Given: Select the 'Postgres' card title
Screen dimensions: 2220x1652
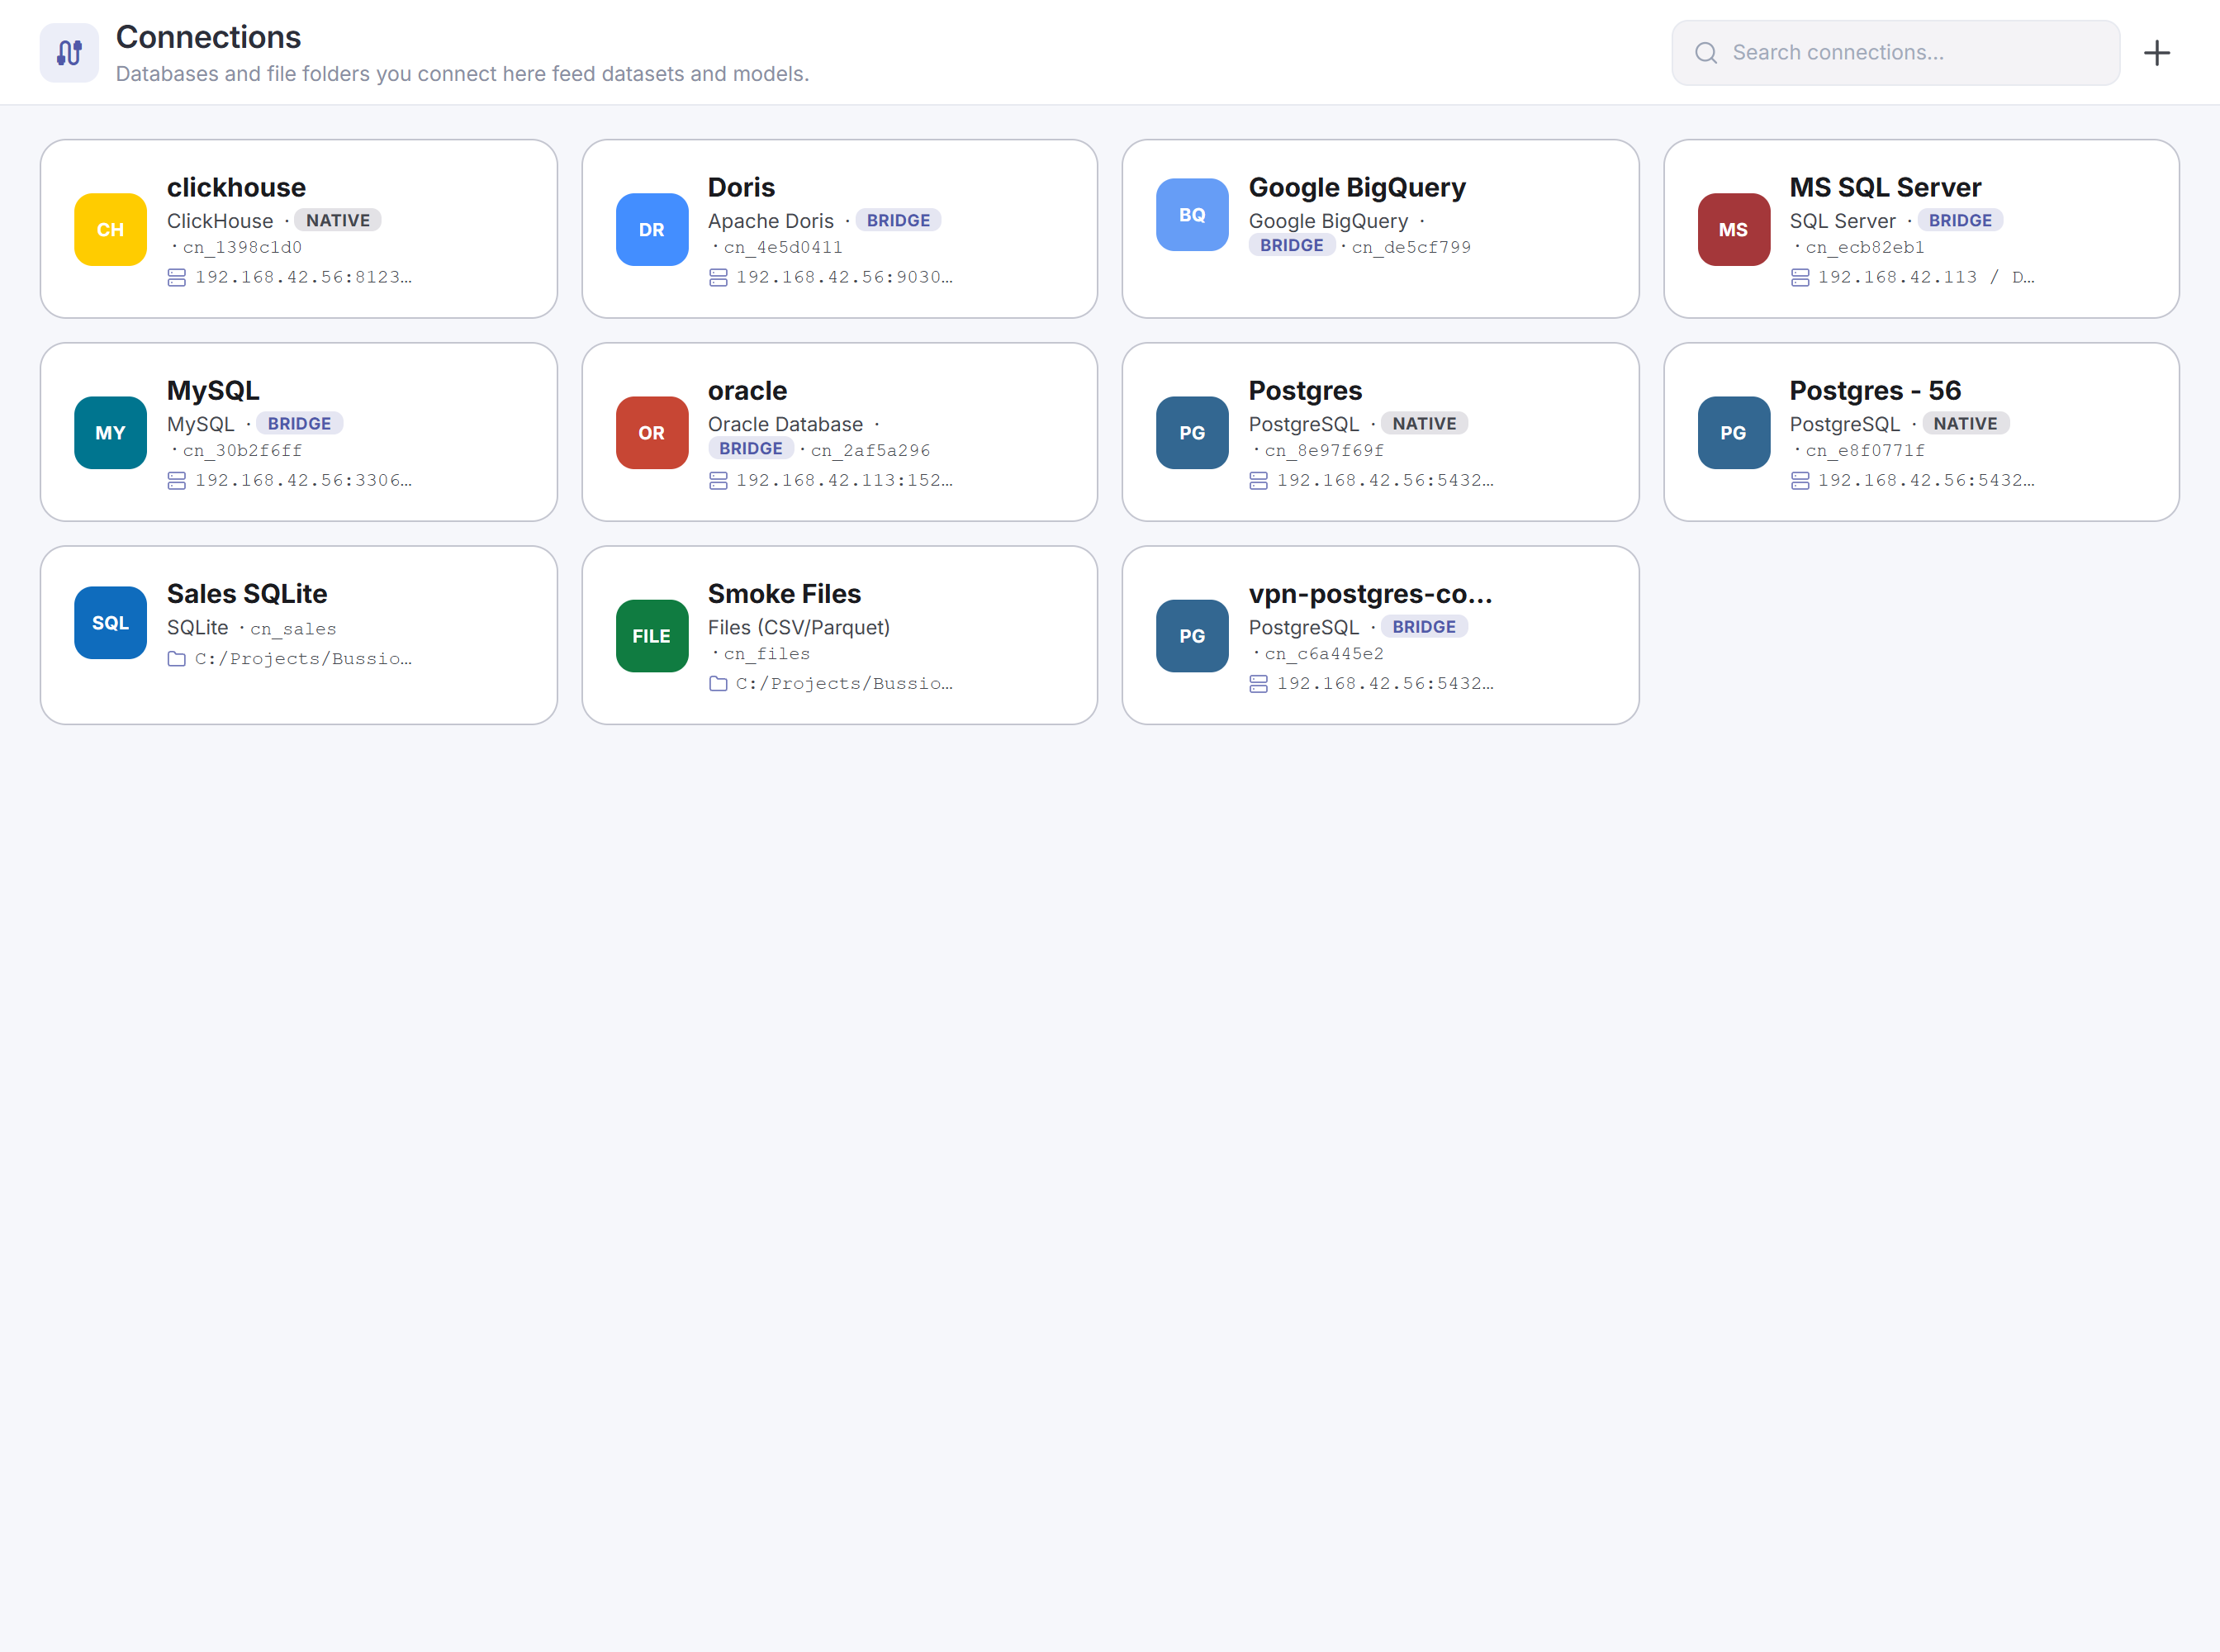Looking at the screenshot, I should pyautogui.click(x=1306, y=390).
